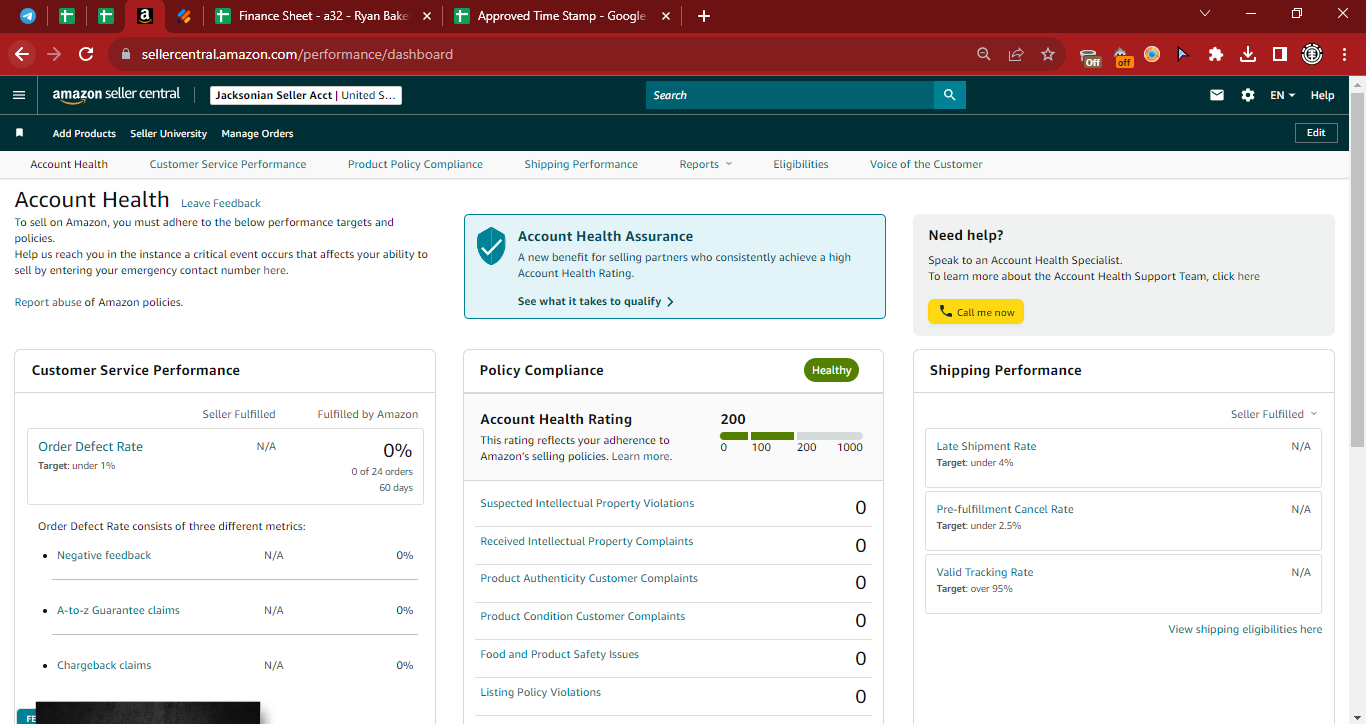Open the Order Defect Rate link

[90, 446]
